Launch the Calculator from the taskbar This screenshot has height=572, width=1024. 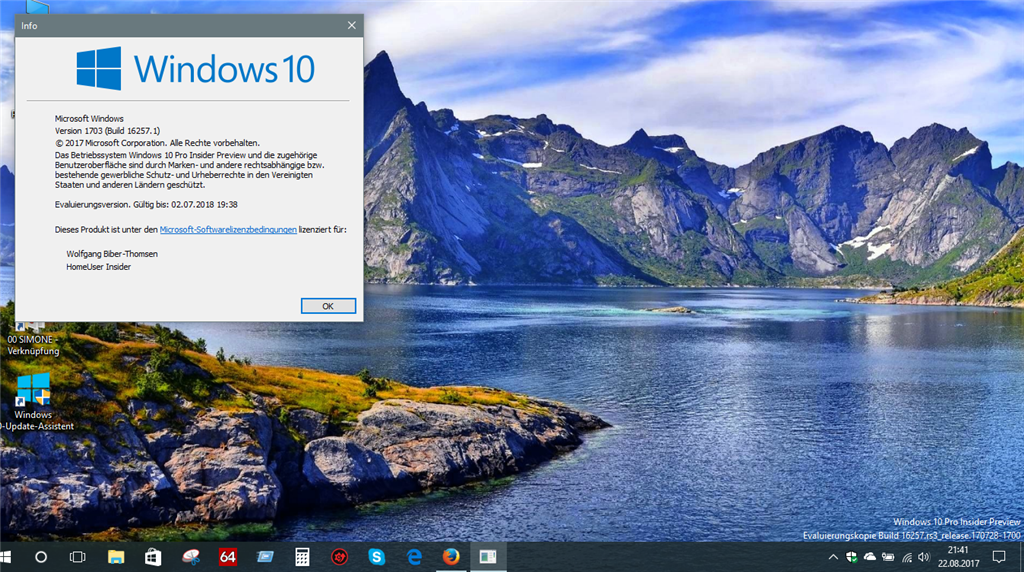point(302,557)
